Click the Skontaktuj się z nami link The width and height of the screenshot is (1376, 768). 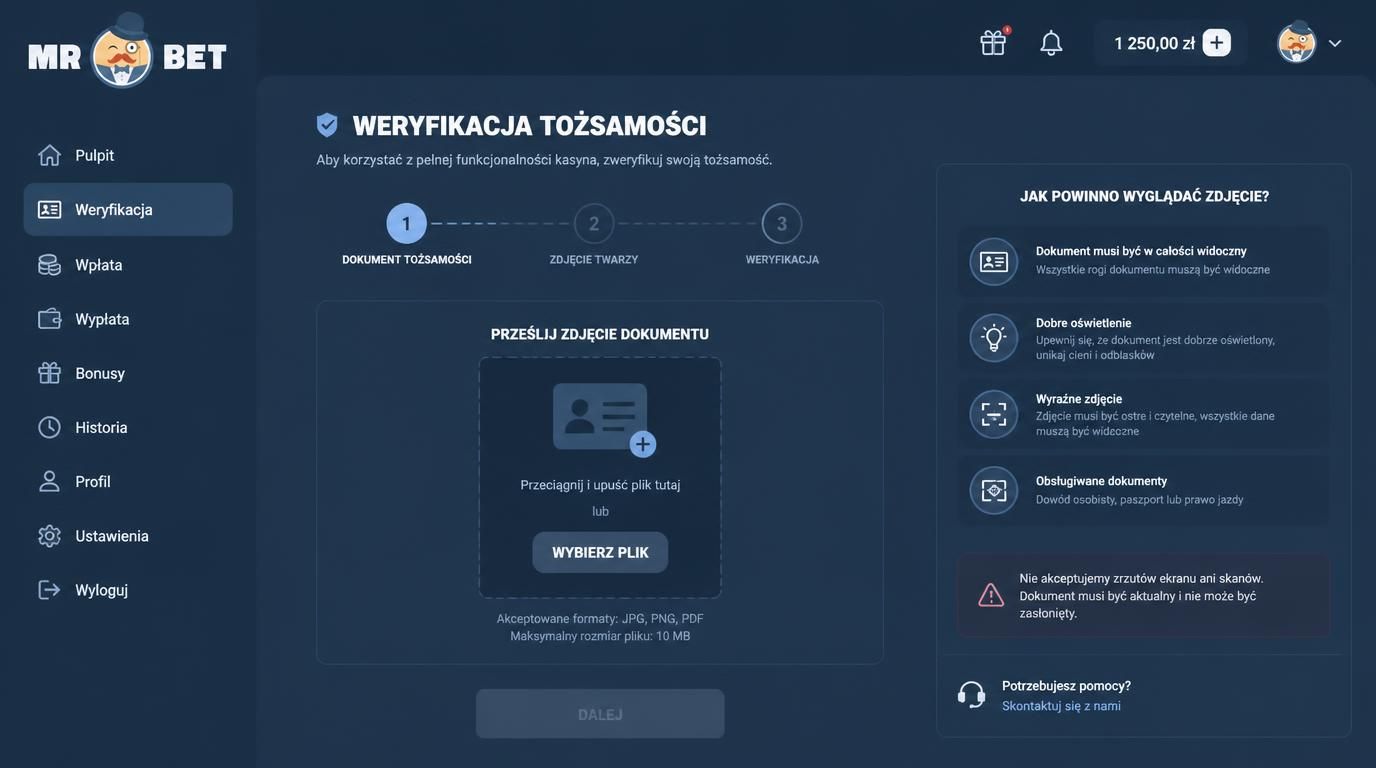coord(1061,706)
